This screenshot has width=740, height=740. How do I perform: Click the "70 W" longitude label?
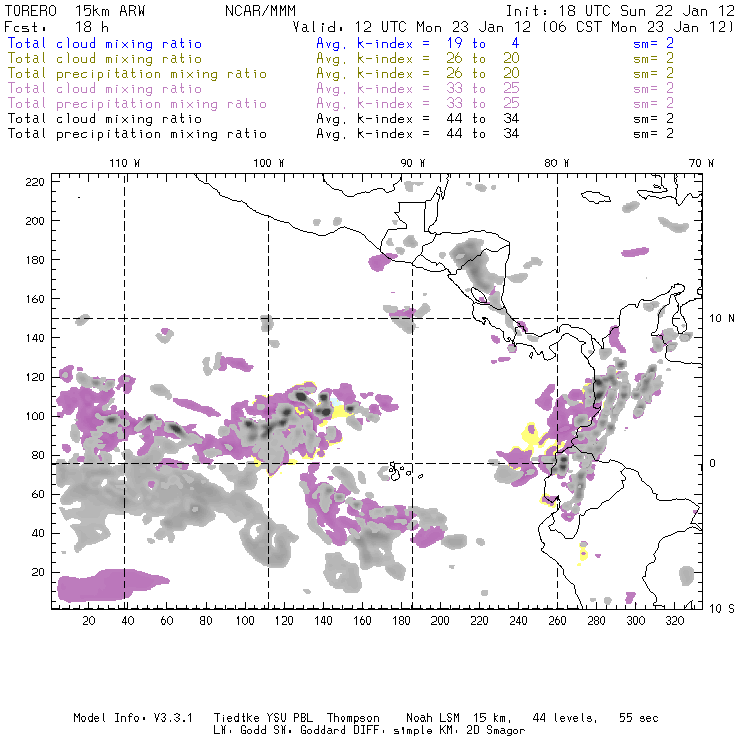pos(701,163)
